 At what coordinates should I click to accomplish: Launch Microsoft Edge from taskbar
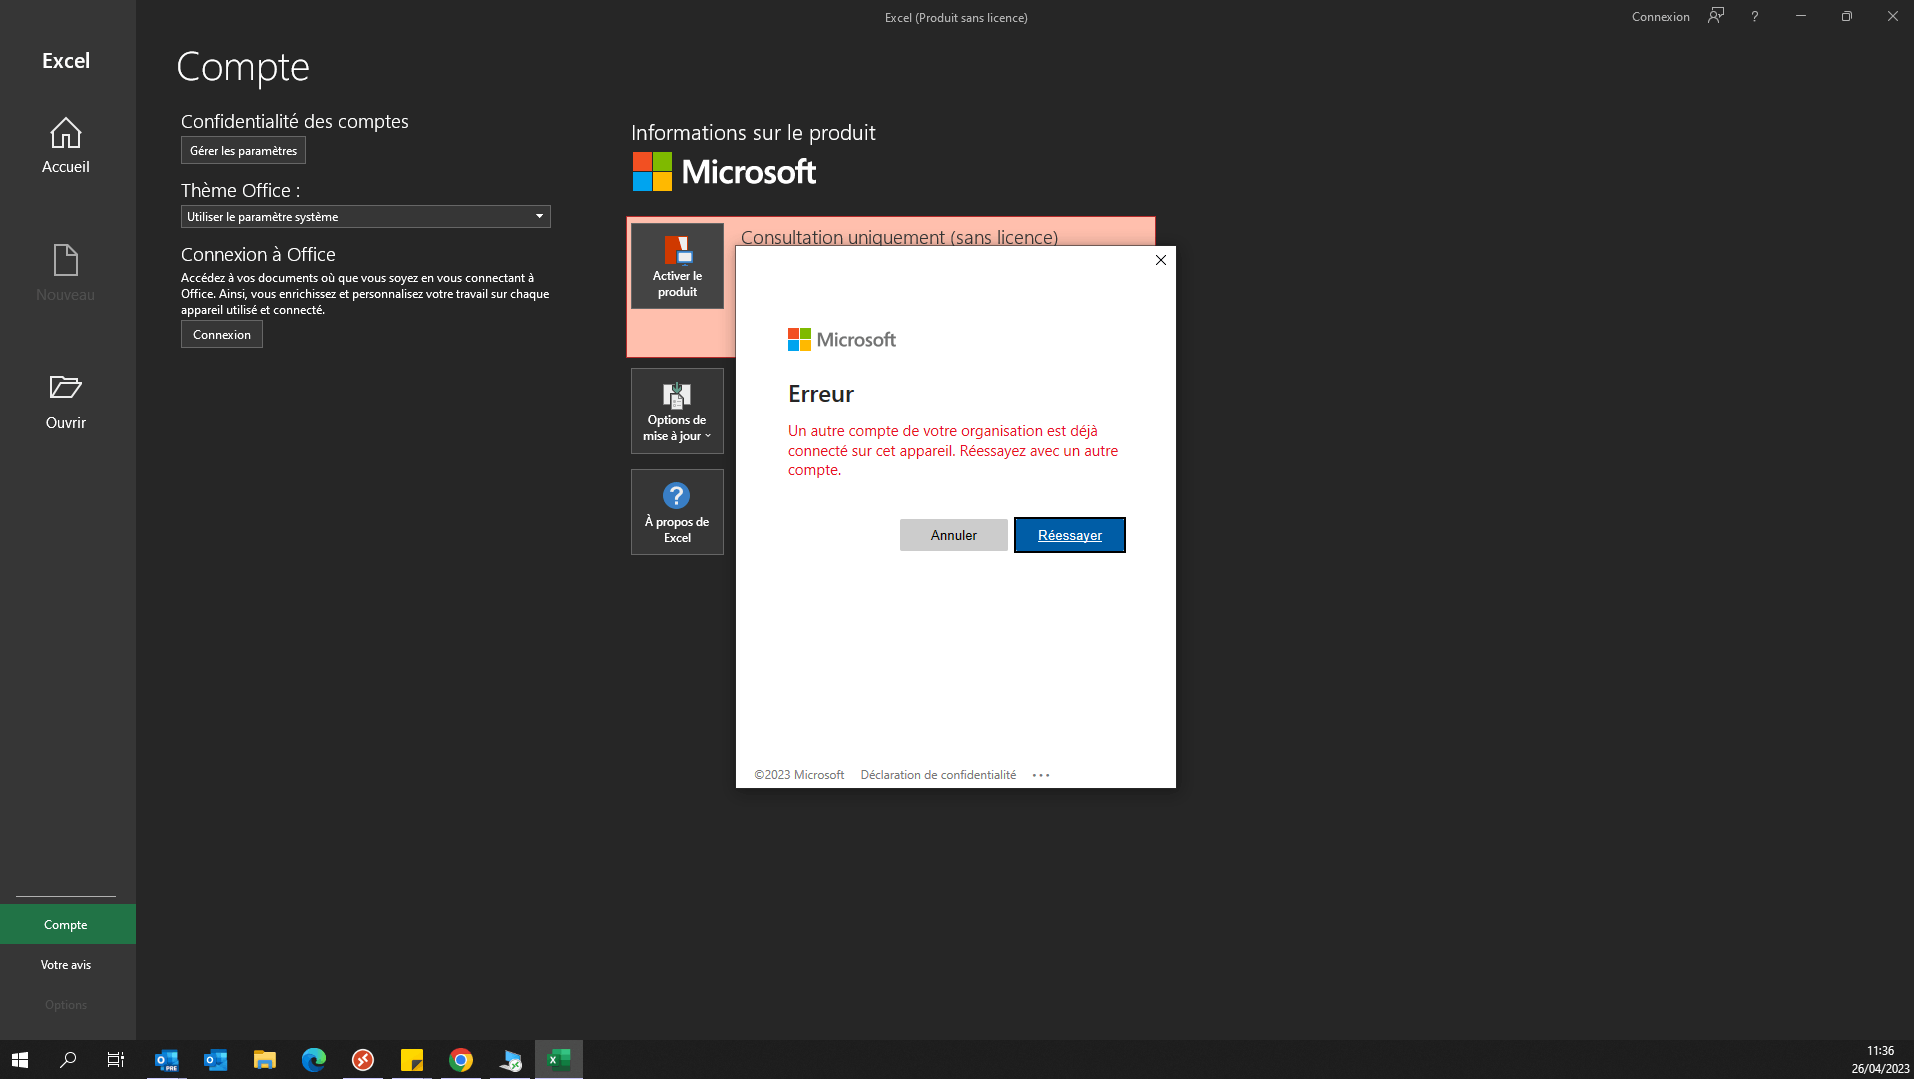[314, 1060]
